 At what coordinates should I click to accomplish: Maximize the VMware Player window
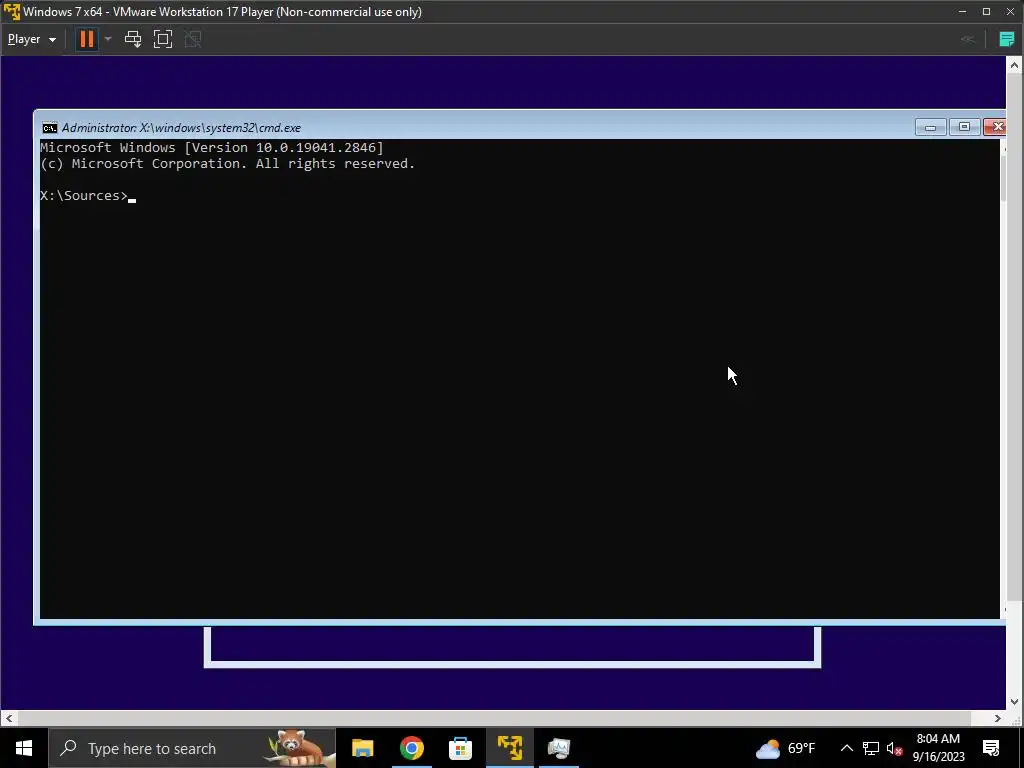click(x=986, y=12)
